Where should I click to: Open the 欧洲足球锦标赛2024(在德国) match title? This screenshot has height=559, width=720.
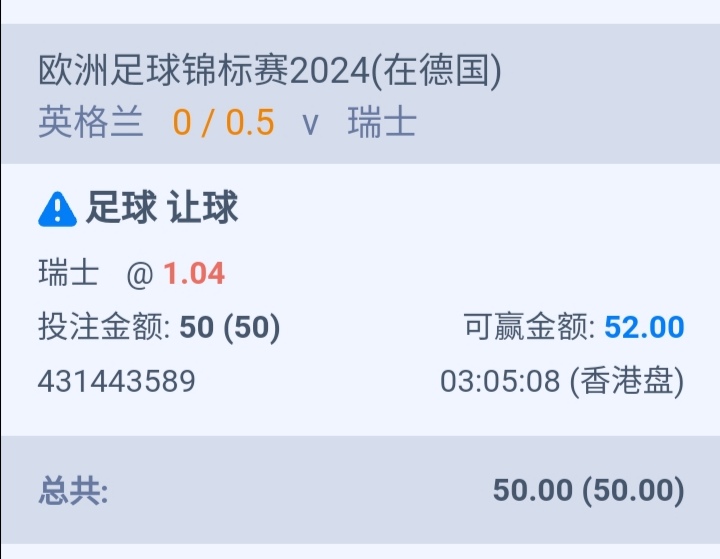(270, 72)
